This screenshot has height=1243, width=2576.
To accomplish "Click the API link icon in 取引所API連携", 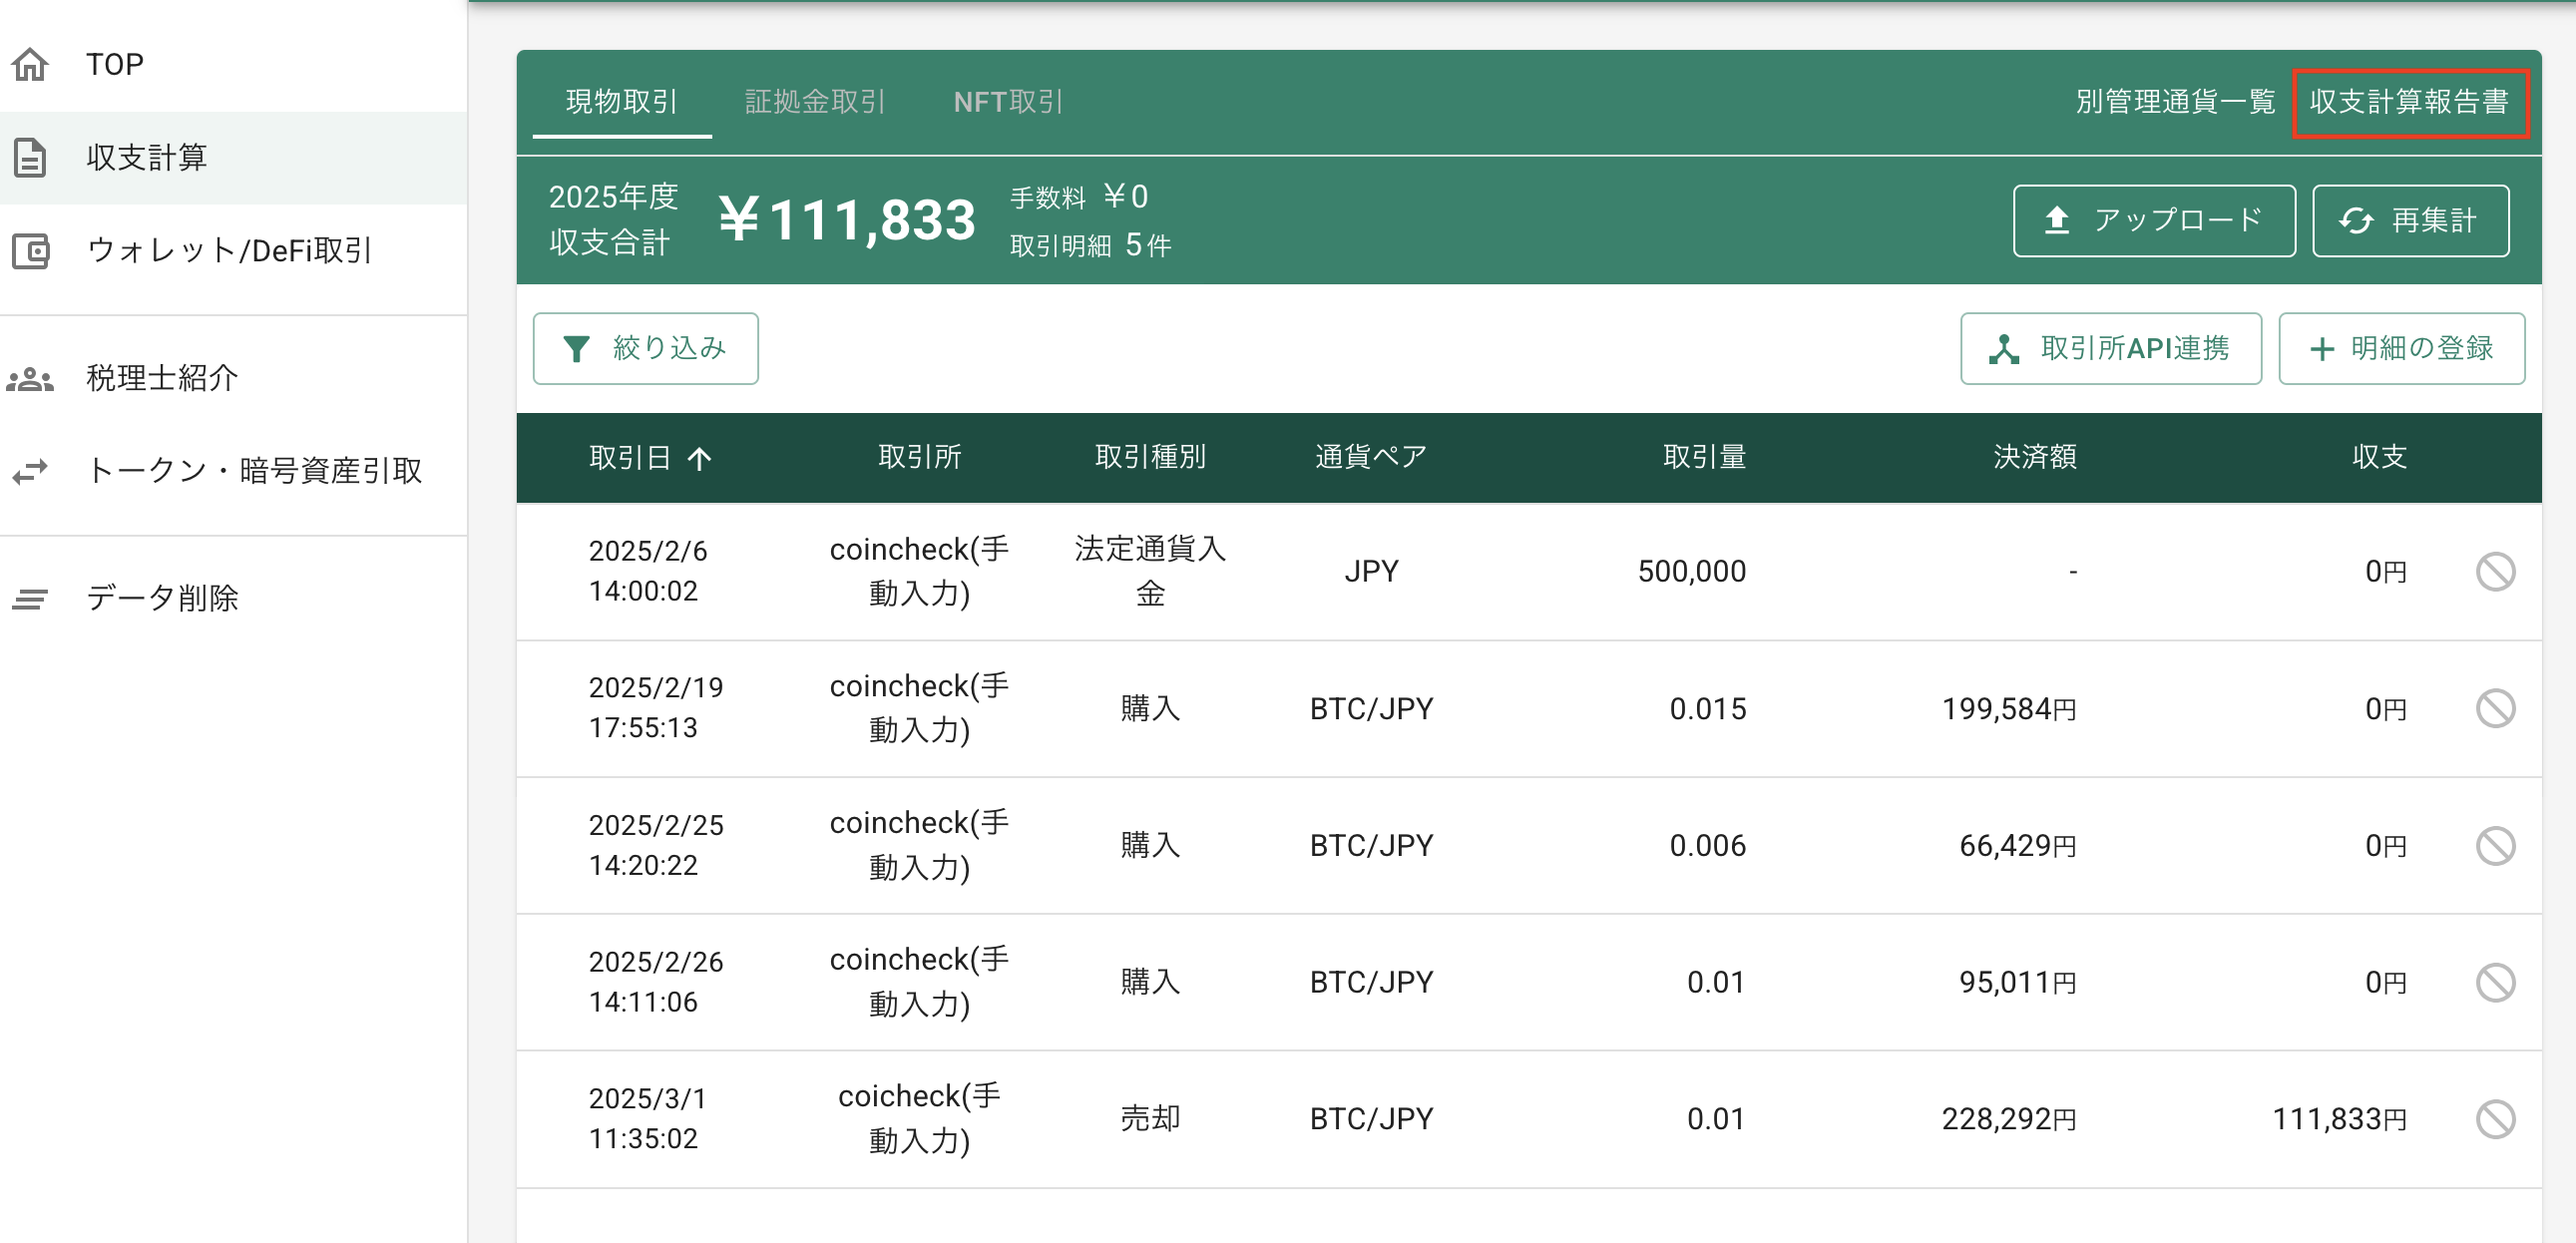I will [2004, 348].
